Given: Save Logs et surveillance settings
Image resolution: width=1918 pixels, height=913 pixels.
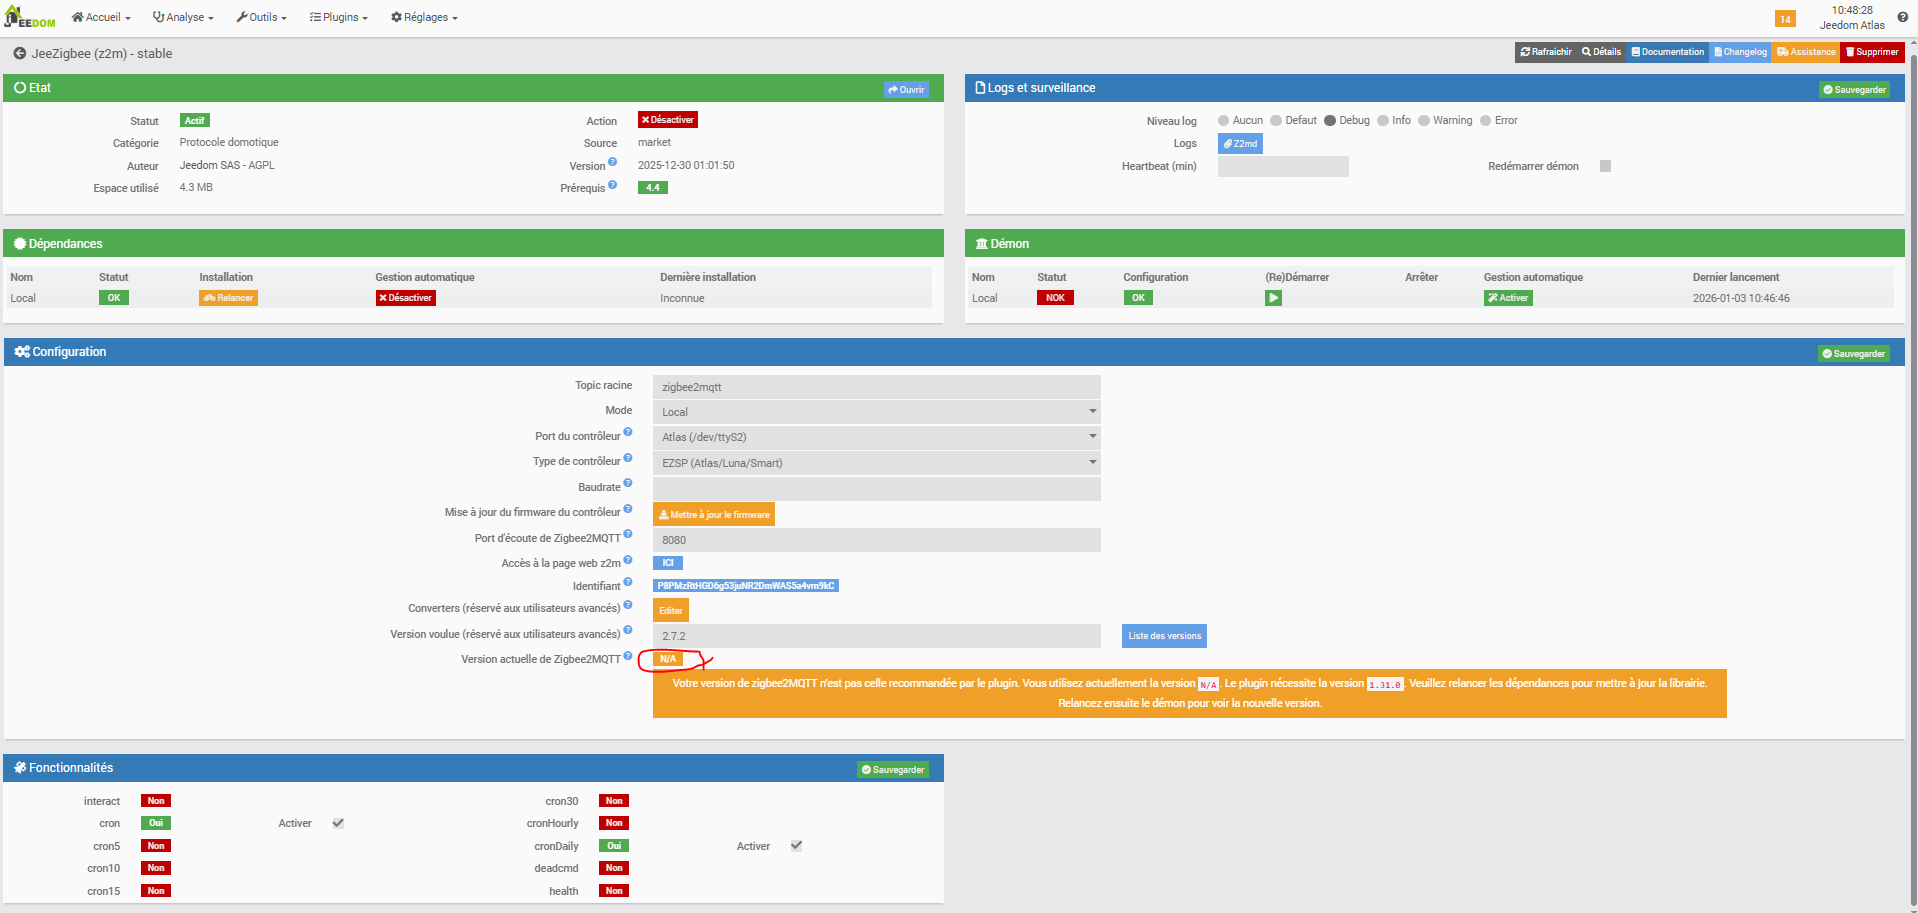Looking at the screenshot, I should (x=1854, y=90).
